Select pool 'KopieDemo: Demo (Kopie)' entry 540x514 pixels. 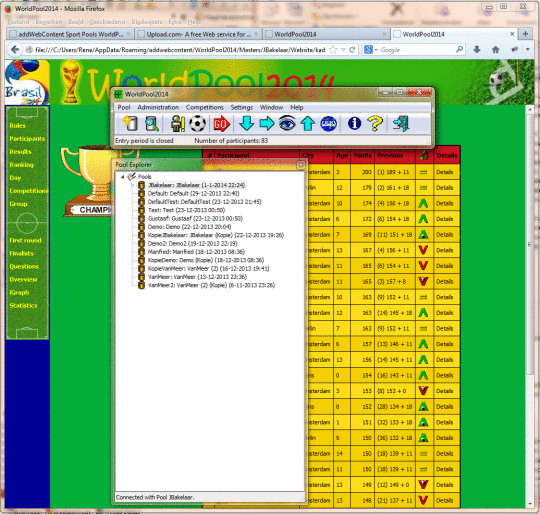[206, 260]
